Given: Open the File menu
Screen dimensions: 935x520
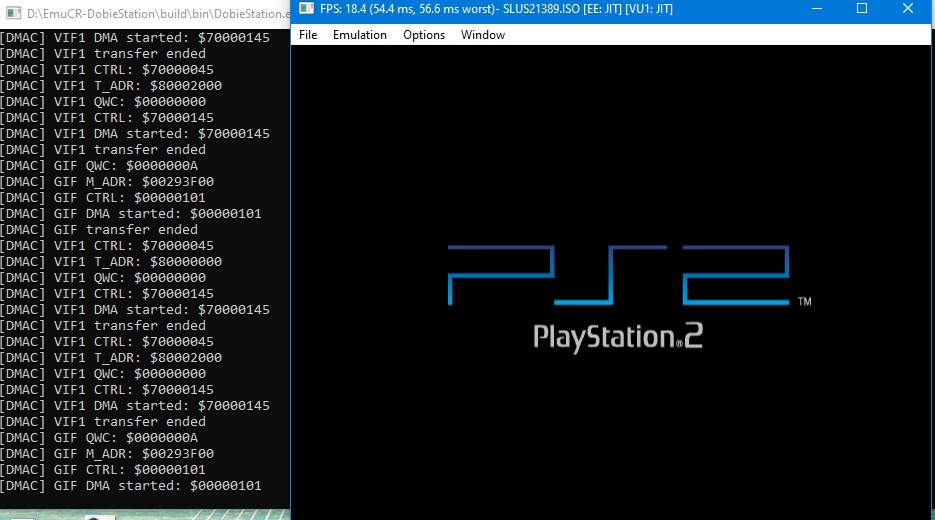Looking at the screenshot, I should point(308,35).
